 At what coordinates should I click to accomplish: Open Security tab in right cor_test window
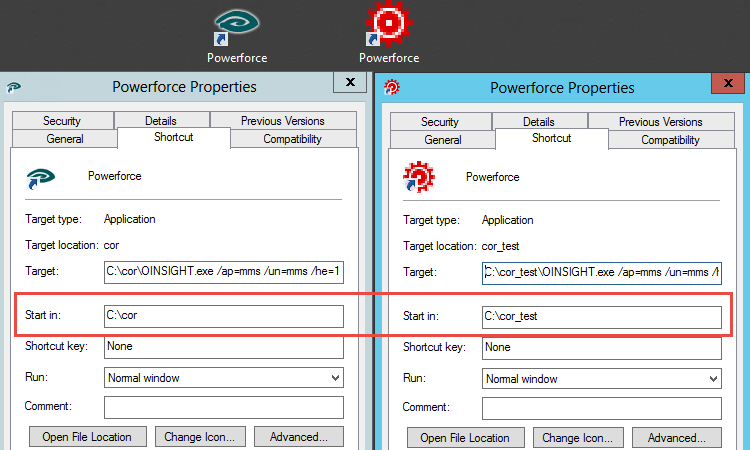(441, 121)
